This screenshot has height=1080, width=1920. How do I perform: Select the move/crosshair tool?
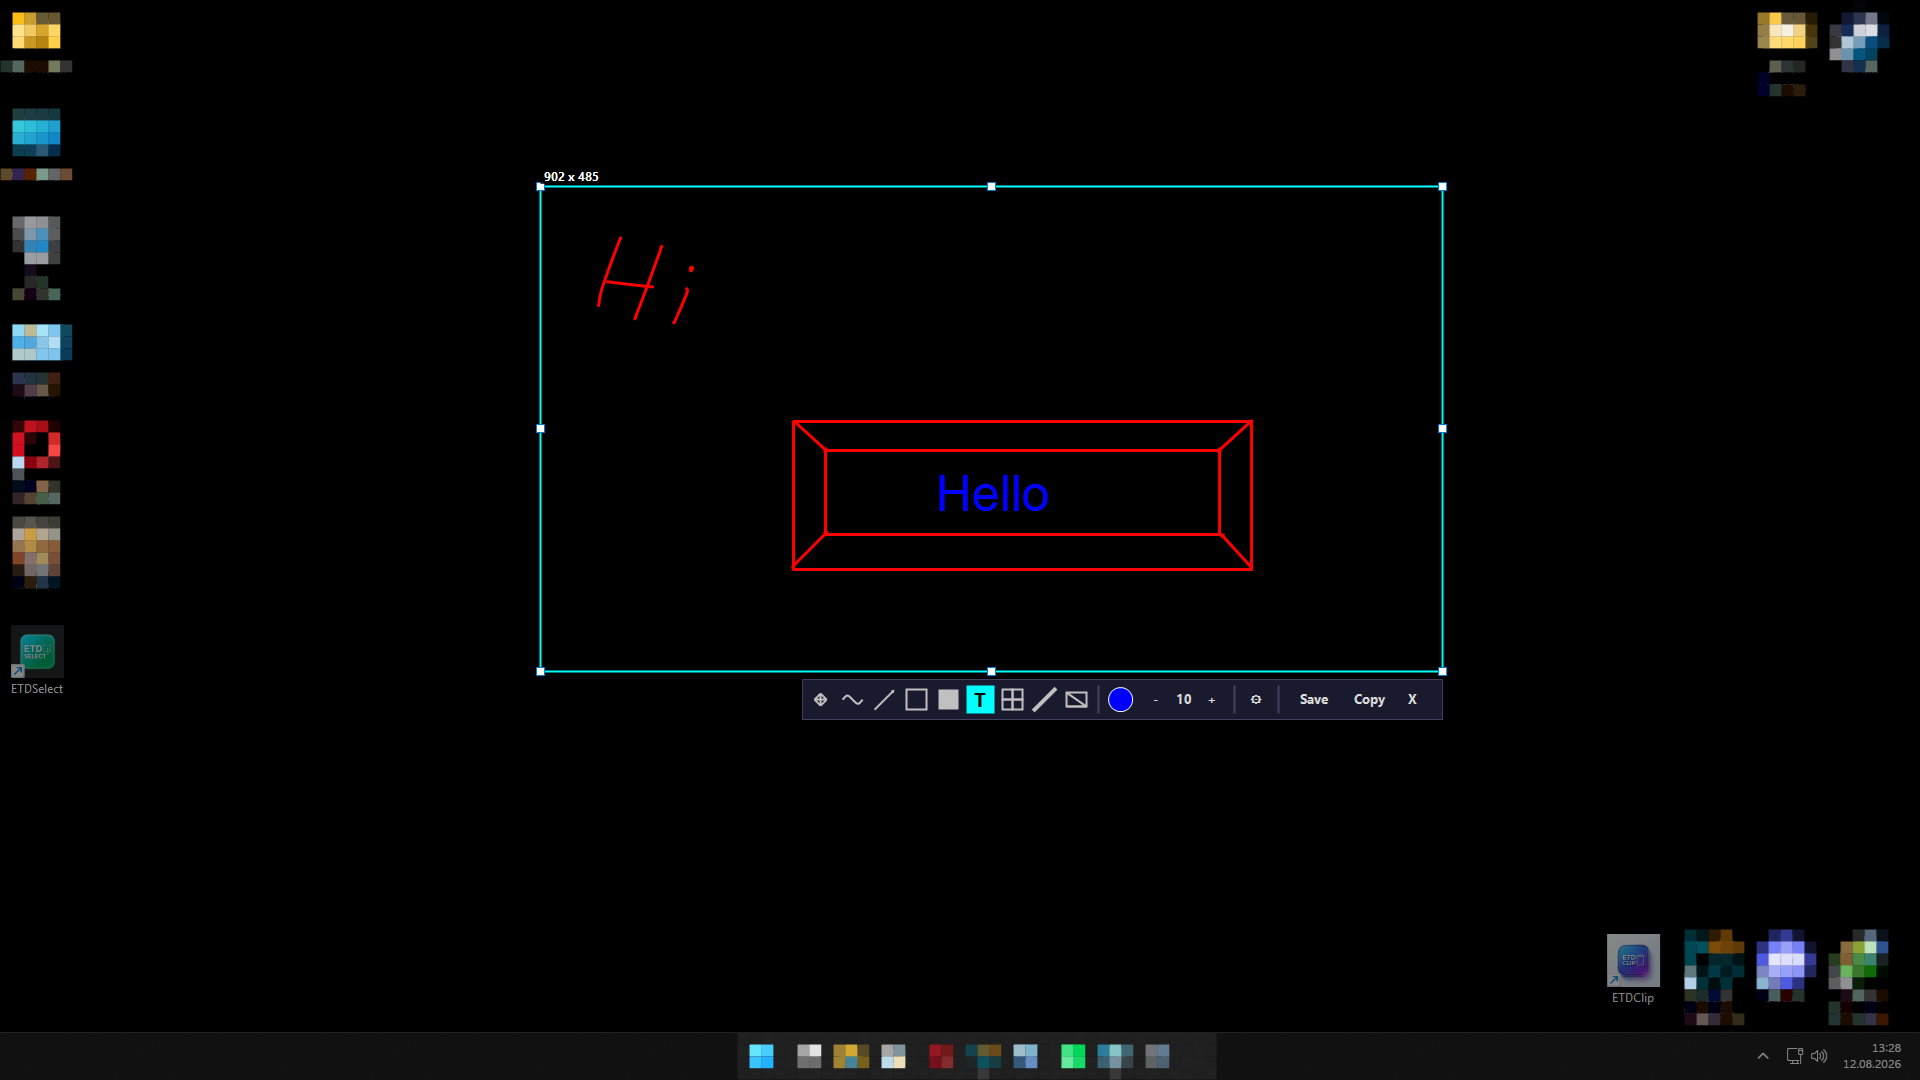click(820, 700)
